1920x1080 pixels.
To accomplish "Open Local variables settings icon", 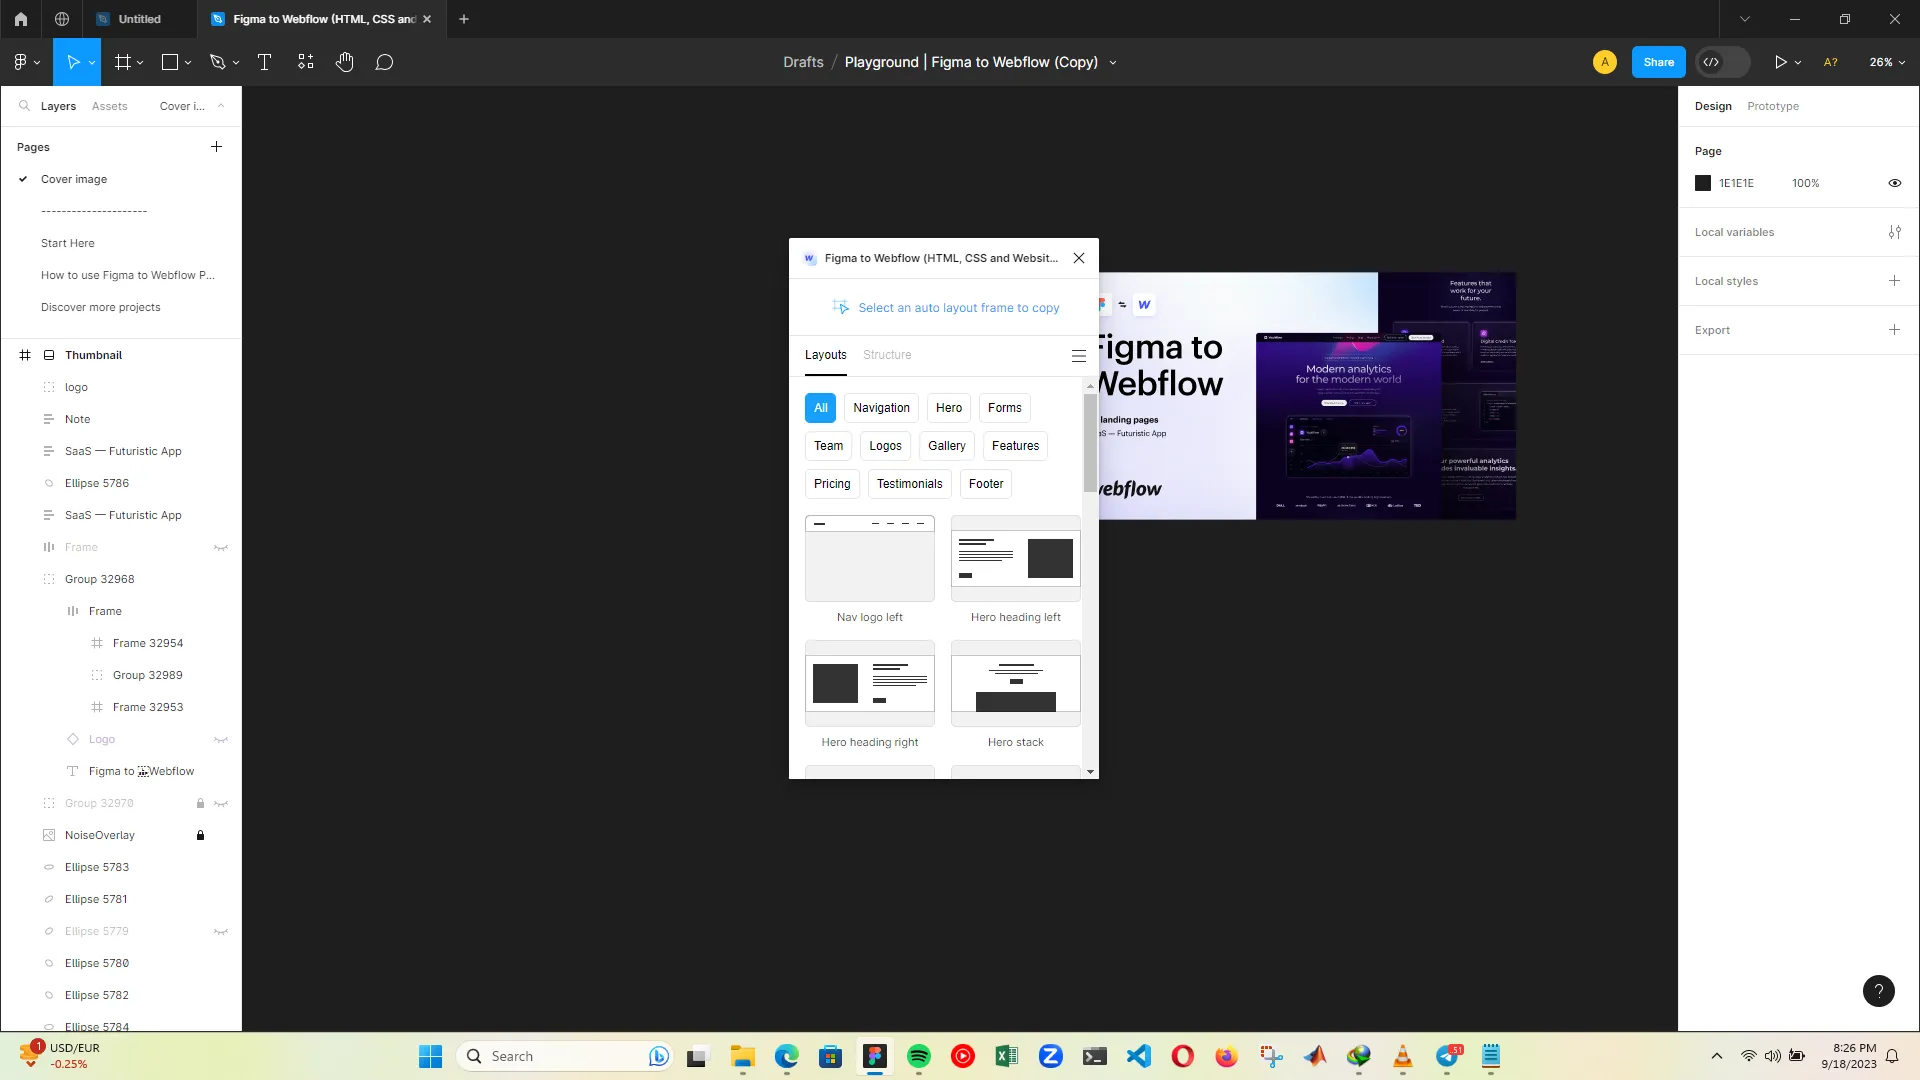I will pyautogui.click(x=1894, y=232).
